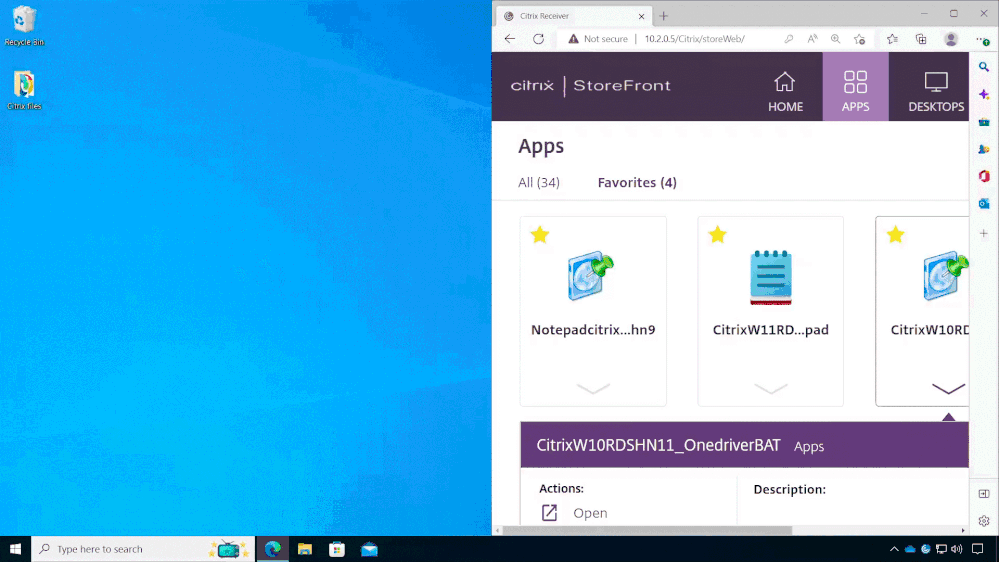Select the APPS tab
The width and height of the screenshot is (999, 562).
click(x=856, y=87)
